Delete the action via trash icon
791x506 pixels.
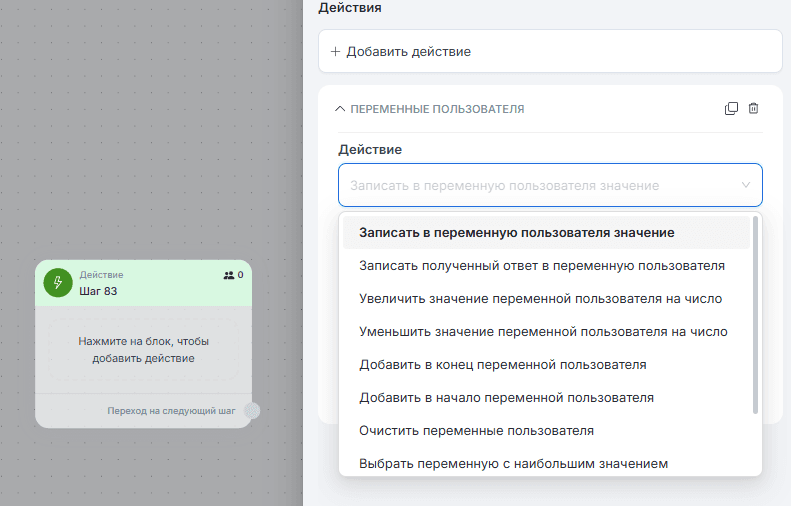tap(753, 108)
